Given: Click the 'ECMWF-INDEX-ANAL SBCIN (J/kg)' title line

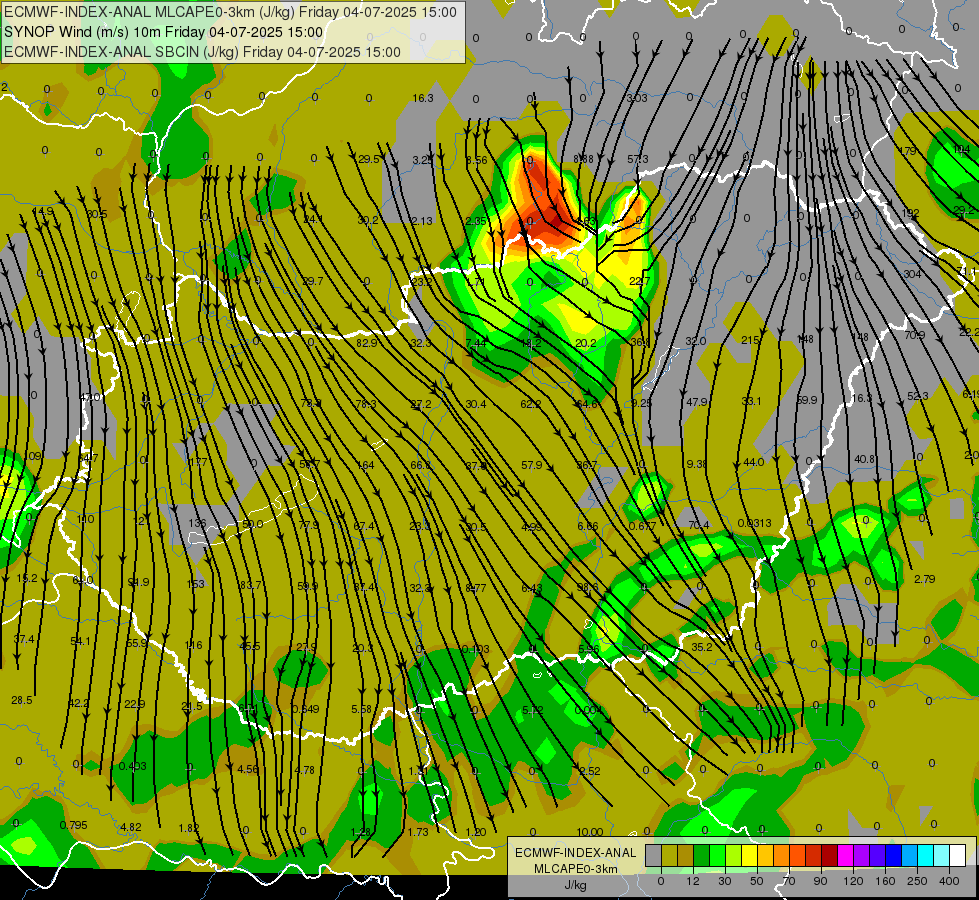Looking at the screenshot, I should 202,52.
